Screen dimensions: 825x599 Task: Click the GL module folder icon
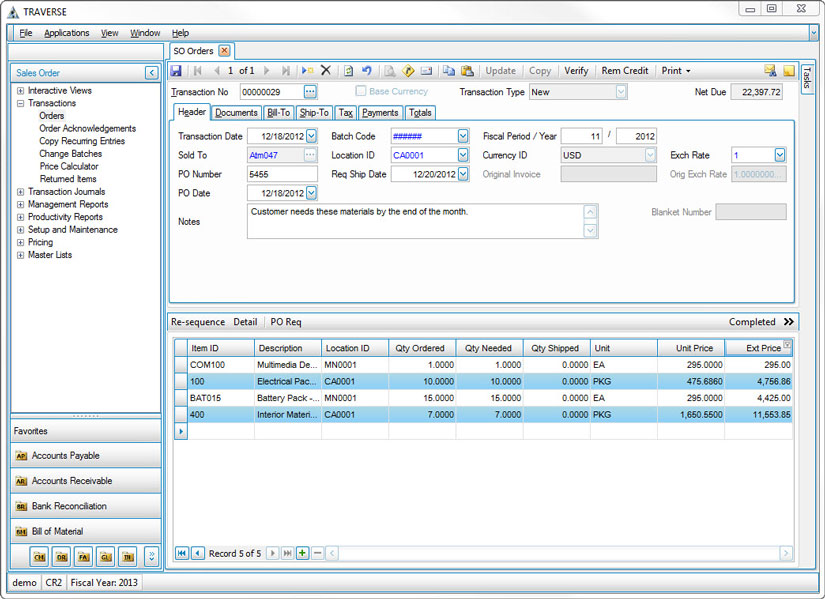pos(106,557)
